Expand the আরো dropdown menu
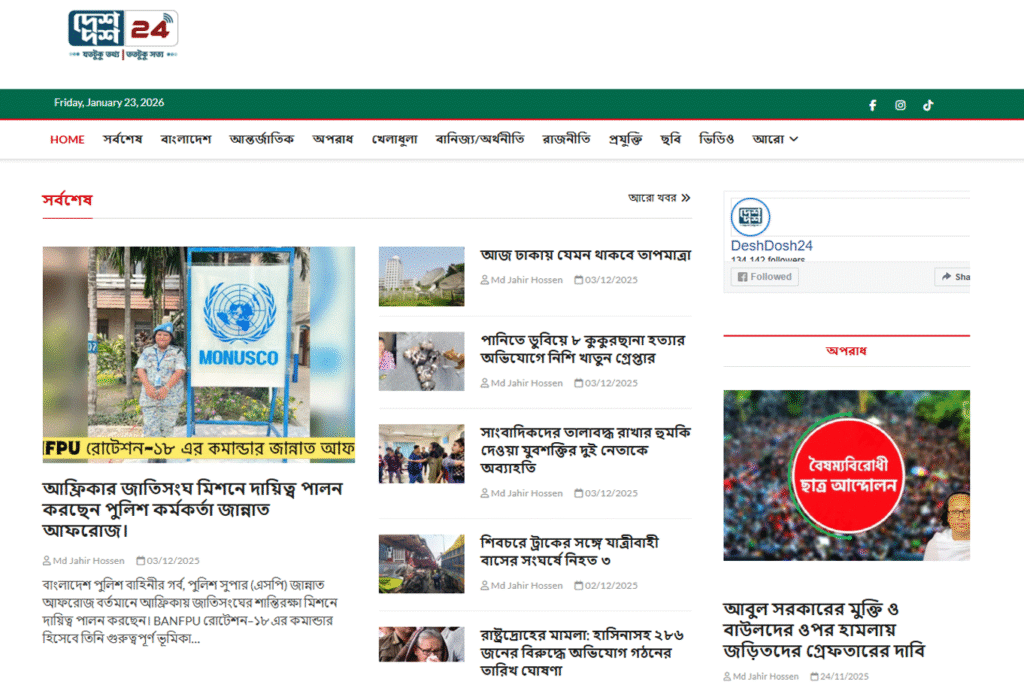Viewport: 1024px width, 688px height. click(775, 139)
